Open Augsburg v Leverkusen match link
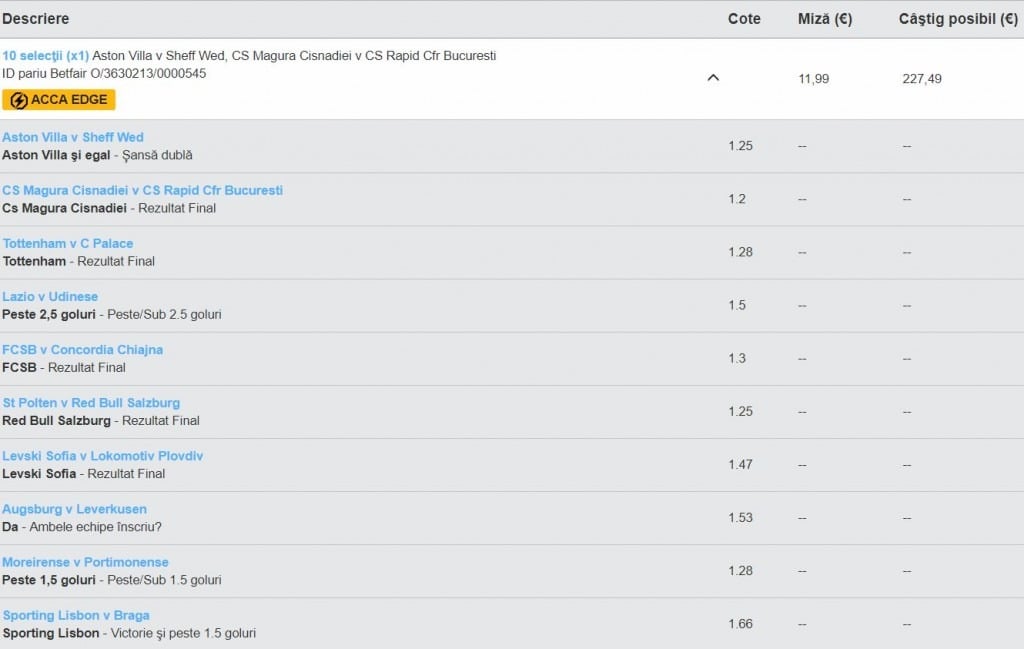The height and width of the screenshot is (649, 1024). pyautogui.click(x=74, y=509)
